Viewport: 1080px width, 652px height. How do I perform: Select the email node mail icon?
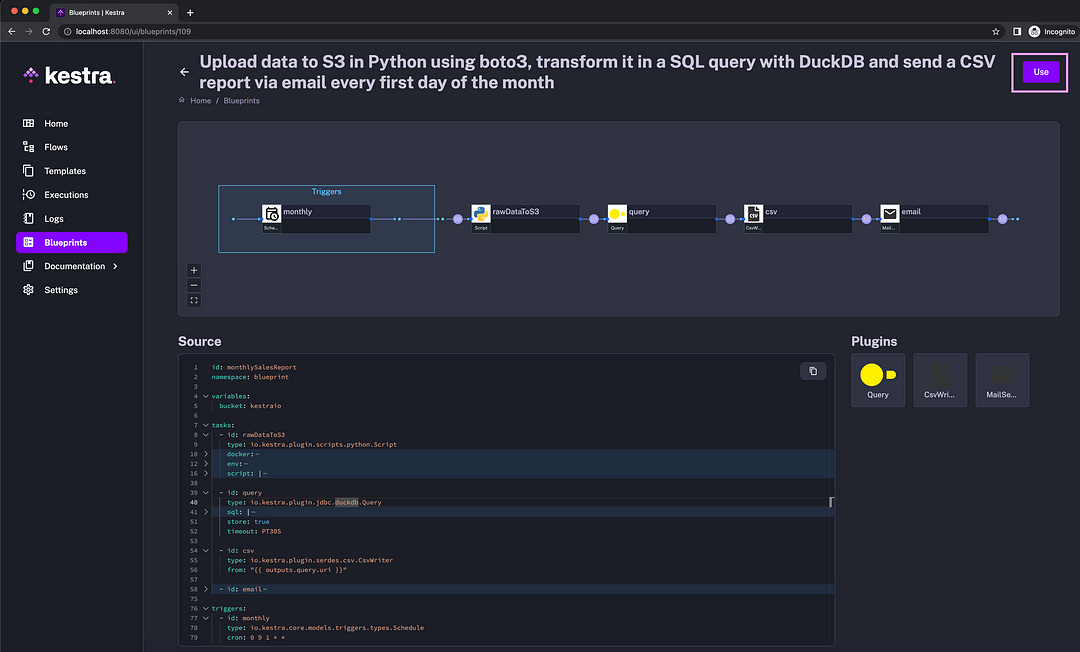(890, 213)
